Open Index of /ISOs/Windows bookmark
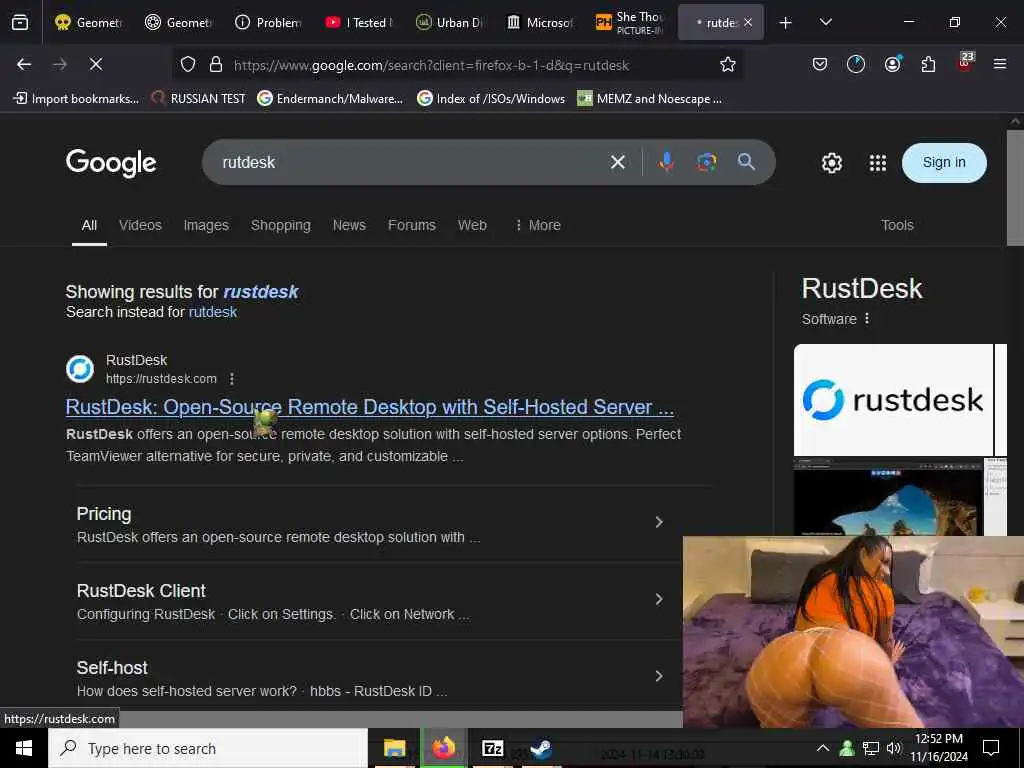Viewport: 1024px width, 768px height. [x=491, y=99]
